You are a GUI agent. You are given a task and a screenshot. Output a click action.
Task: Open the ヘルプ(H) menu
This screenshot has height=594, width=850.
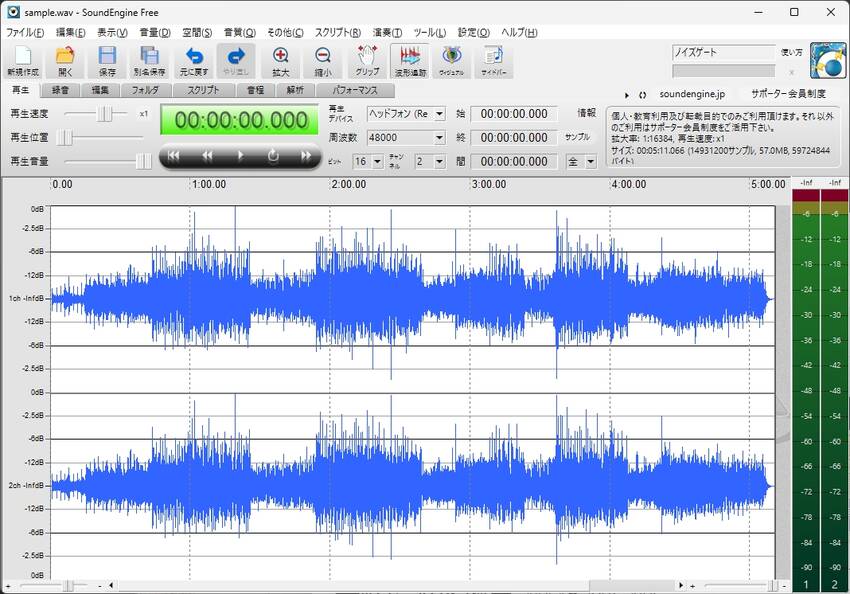519,33
